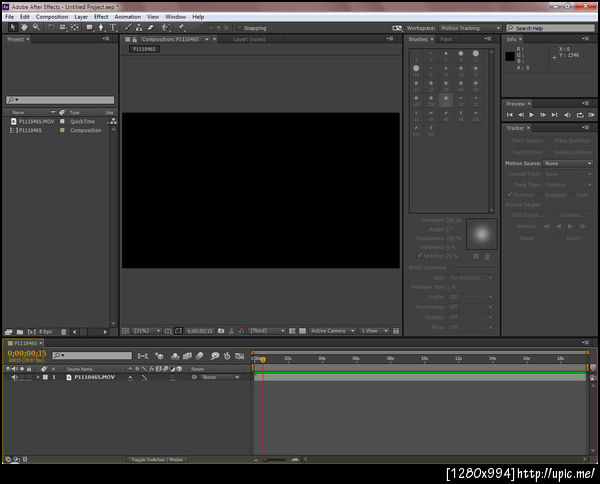The width and height of the screenshot is (600, 484).
Task: Start RAM Preview in Preview panel
Action: [592, 115]
